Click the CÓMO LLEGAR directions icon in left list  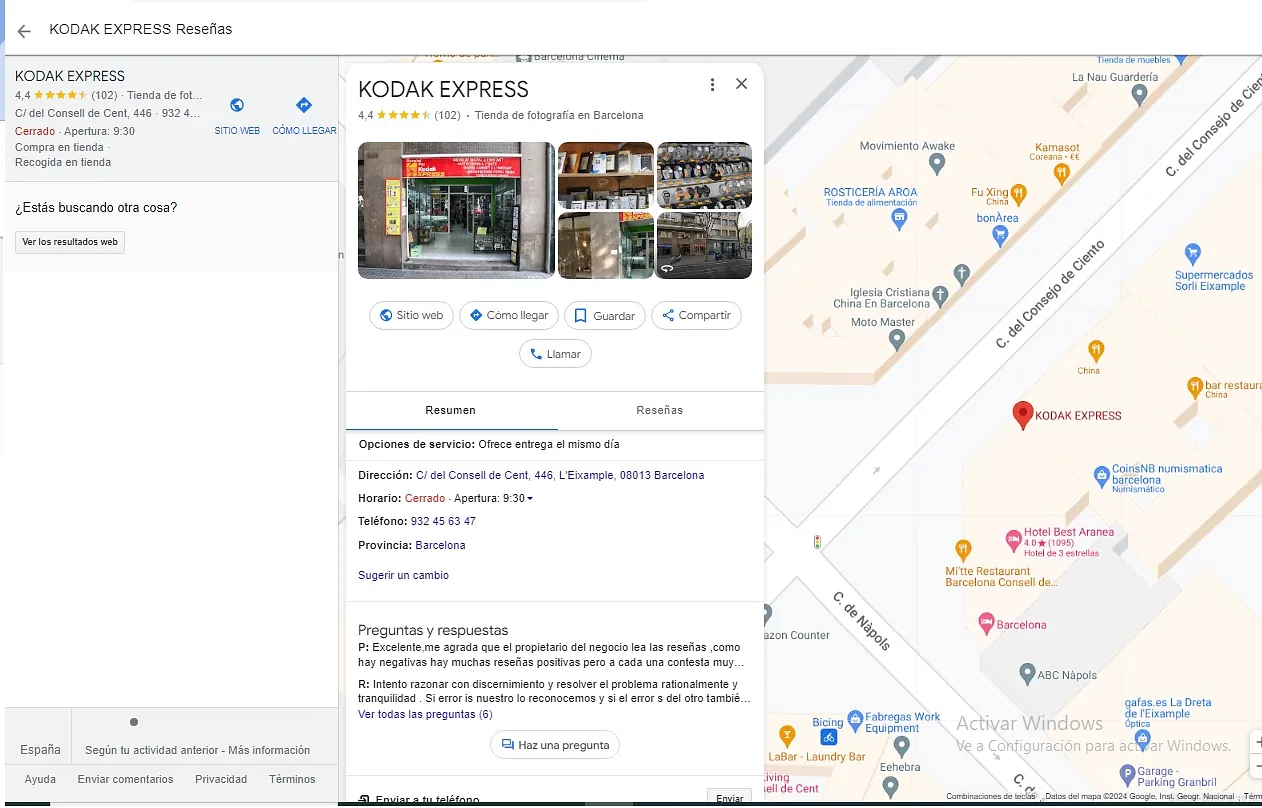pyautogui.click(x=304, y=105)
